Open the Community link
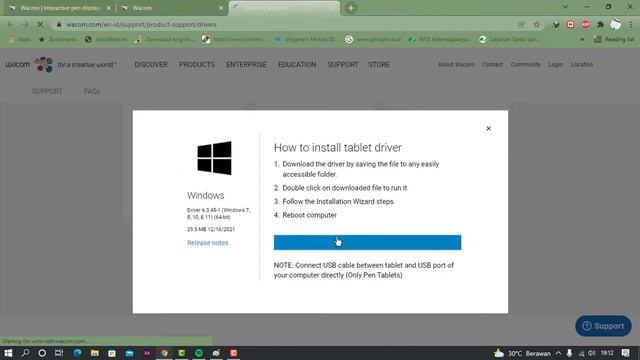640x360 pixels. (525, 64)
